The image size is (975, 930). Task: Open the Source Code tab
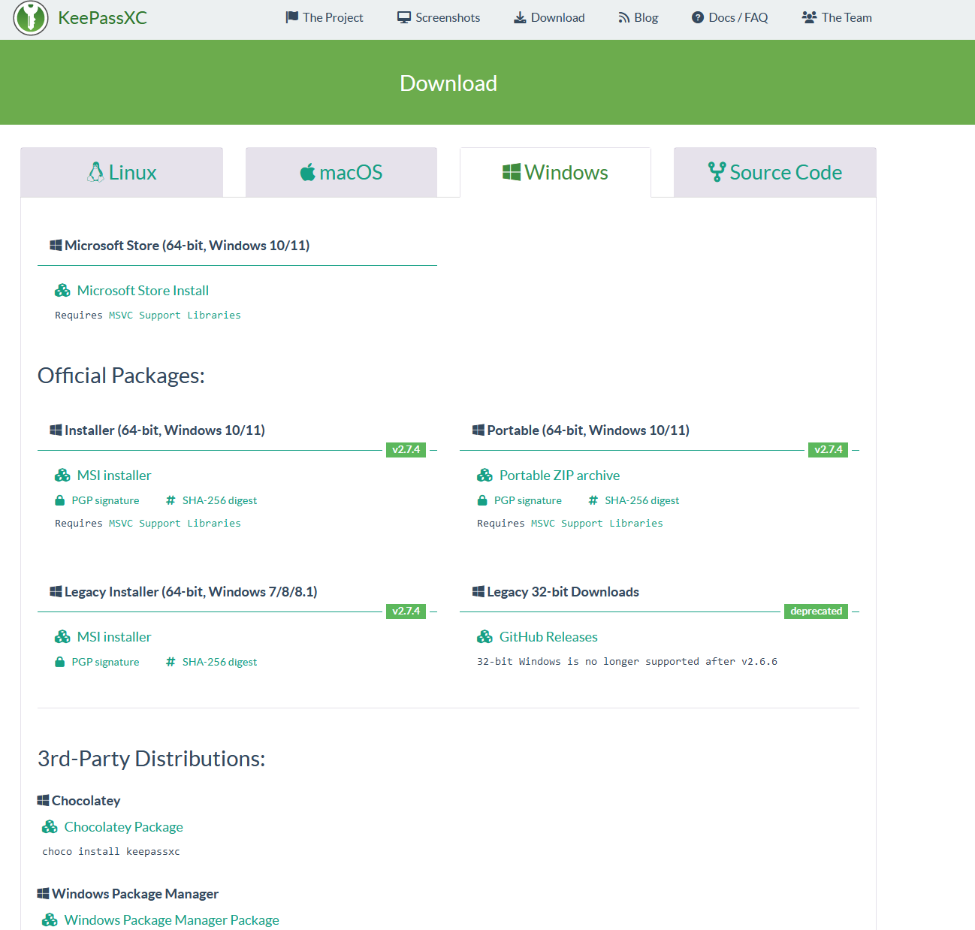tap(775, 172)
